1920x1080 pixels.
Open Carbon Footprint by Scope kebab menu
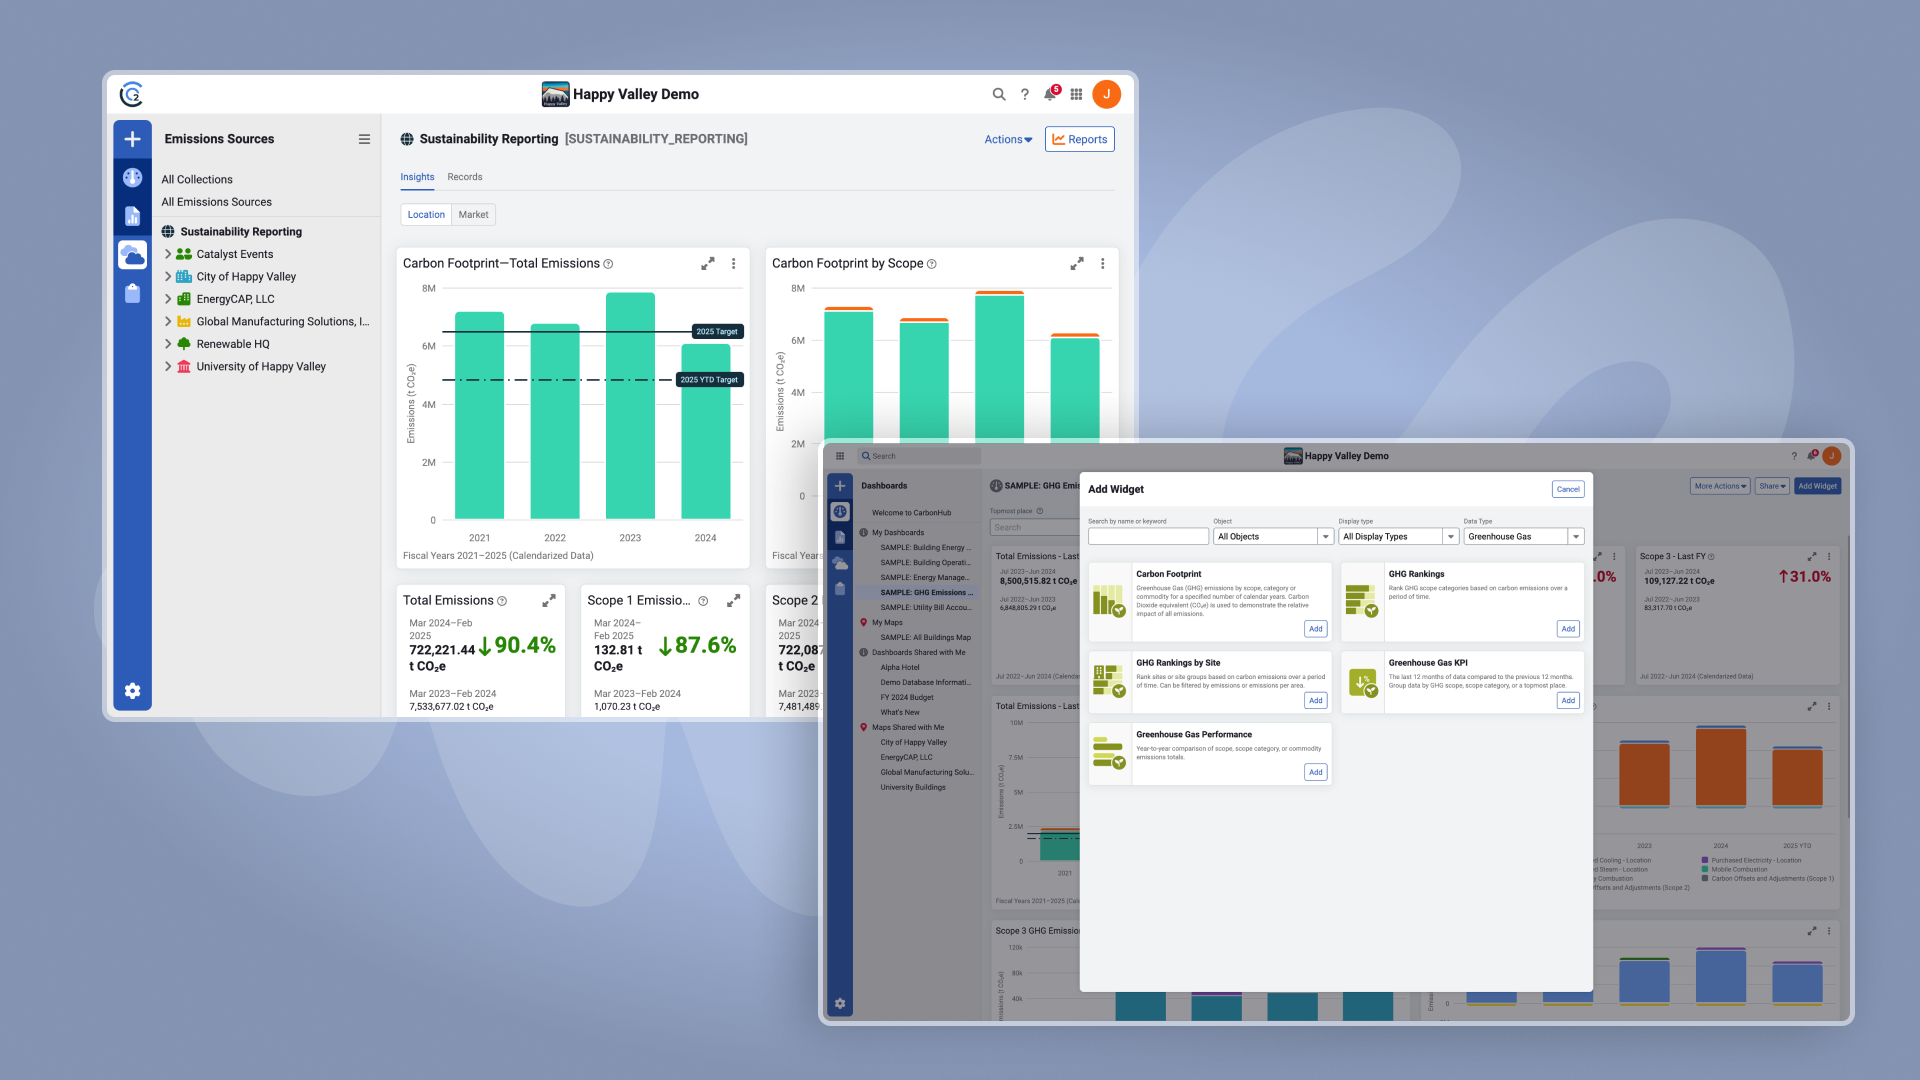click(1103, 264)
